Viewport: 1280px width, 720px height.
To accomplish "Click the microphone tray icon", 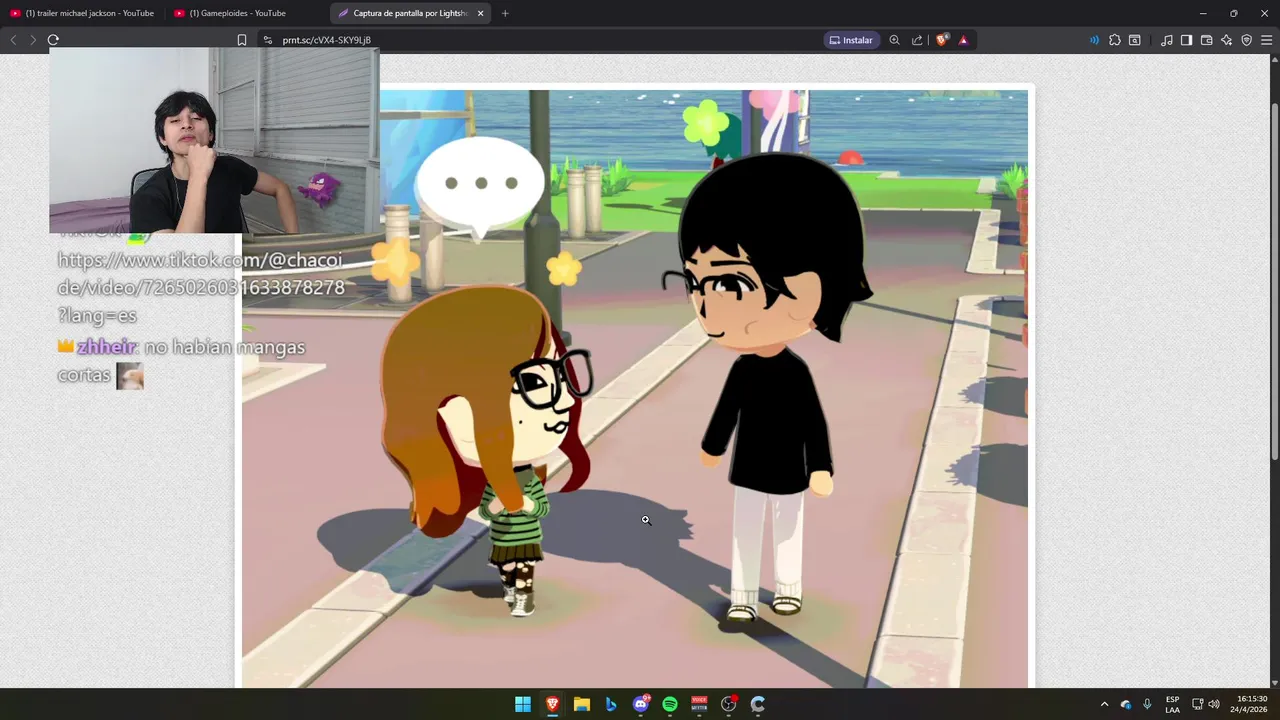I will pyautogui.click(x=1147, y=704).
